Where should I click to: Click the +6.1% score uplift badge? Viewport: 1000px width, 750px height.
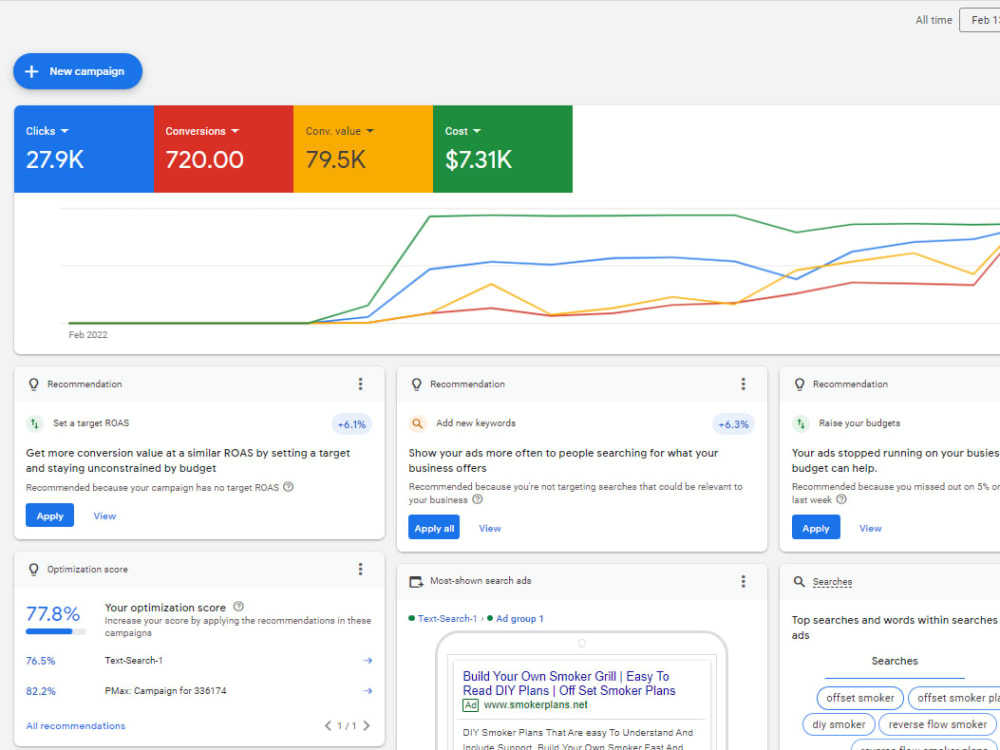click(351, 424)
